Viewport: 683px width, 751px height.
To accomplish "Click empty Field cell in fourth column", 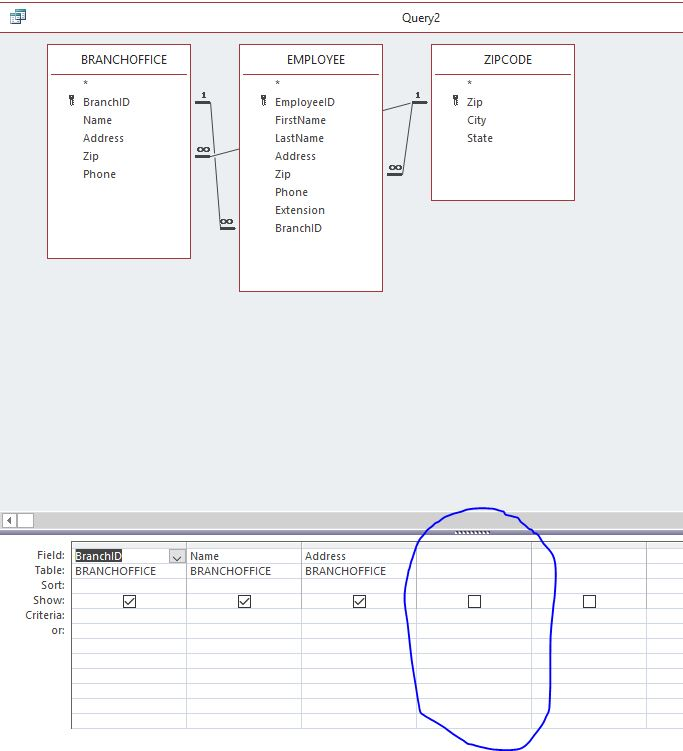I will [474, 556].
